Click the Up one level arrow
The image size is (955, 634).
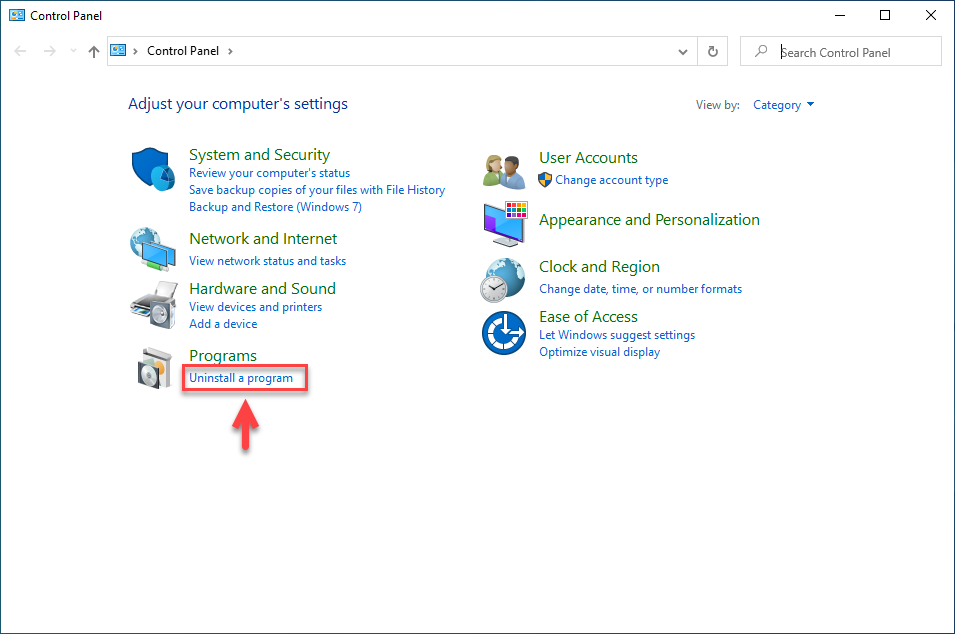coord(94,52)
